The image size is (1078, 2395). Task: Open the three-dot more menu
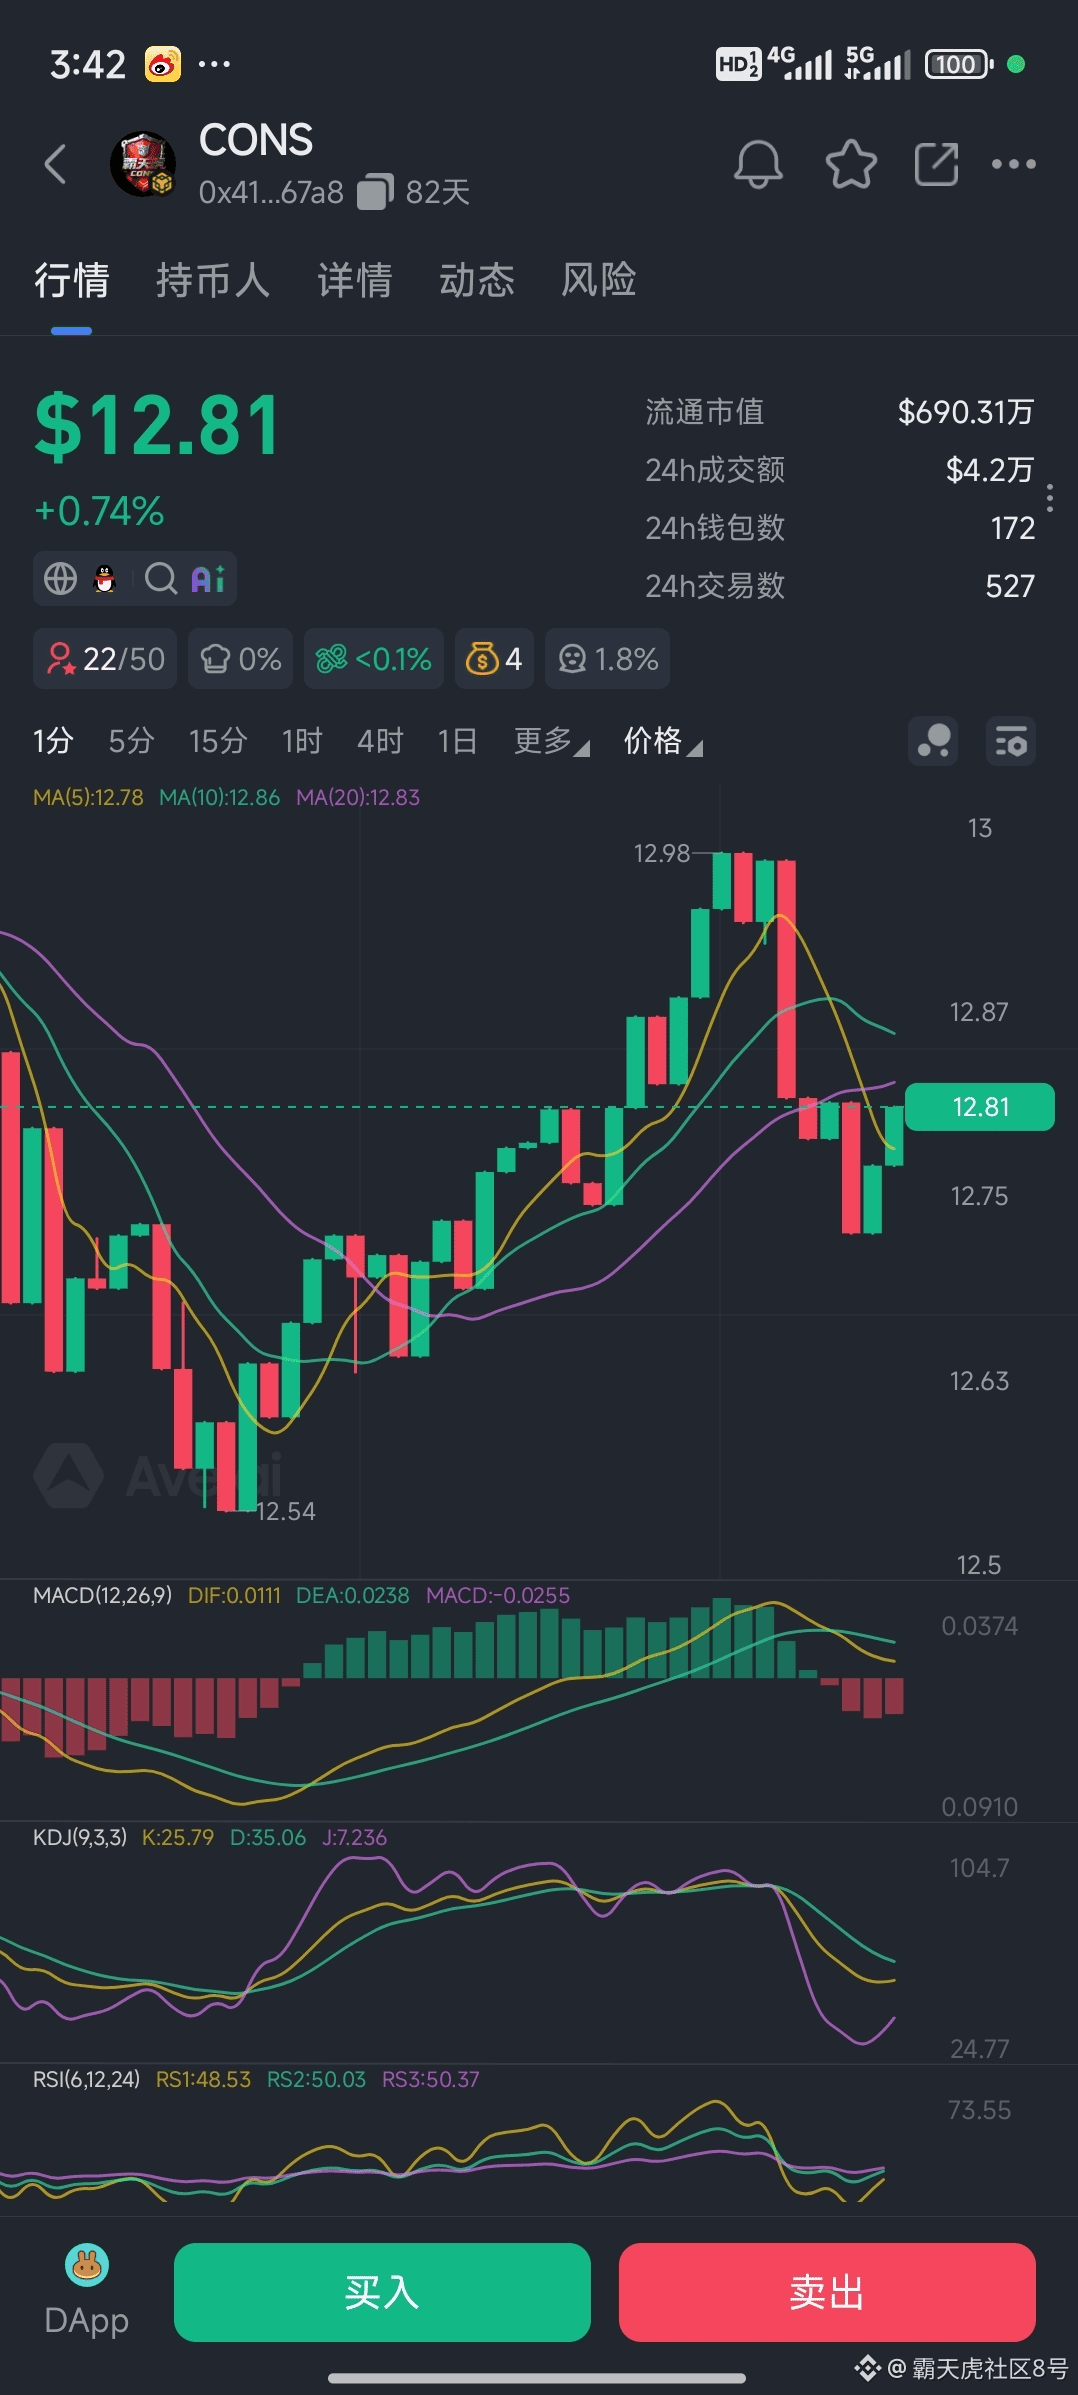[1014, 164]
